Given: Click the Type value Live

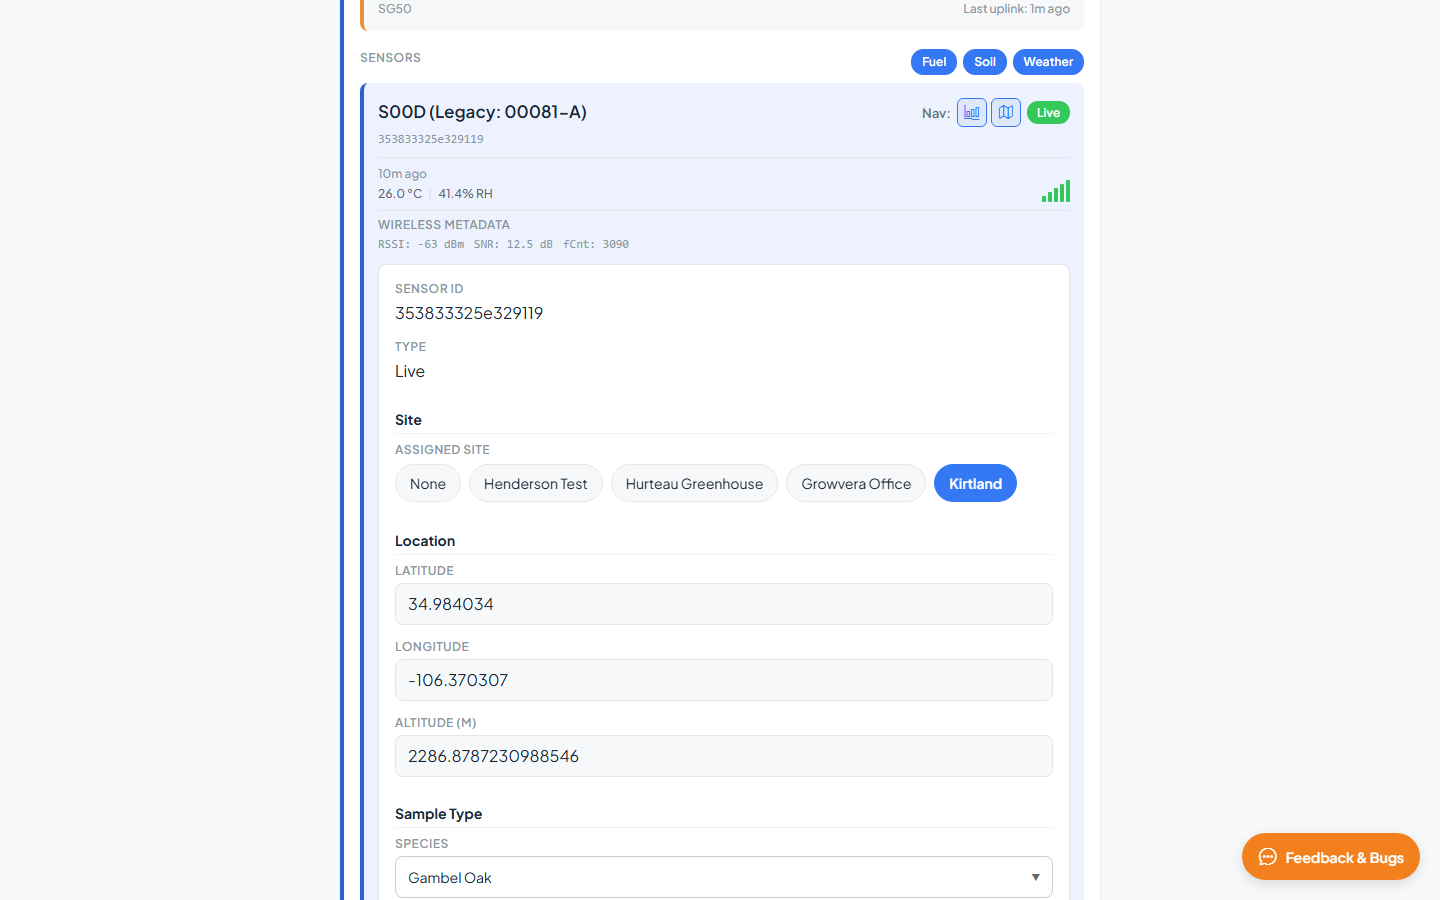Looking at the screenshot, I should click(410, 371).
